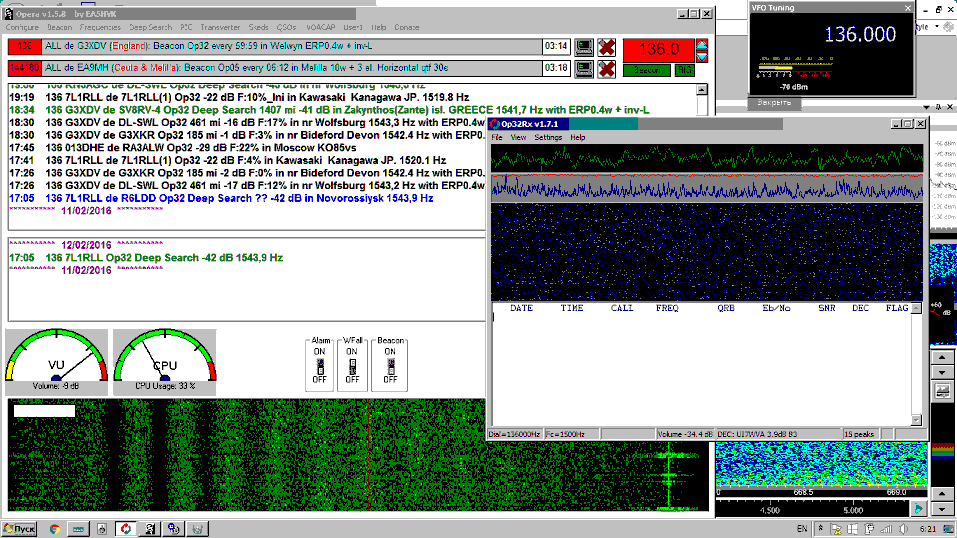Click the Op32Rx decode list scrollbar down arrow
Image resolution: width=957 pixels, height=538 pixels.
point(916,419)
